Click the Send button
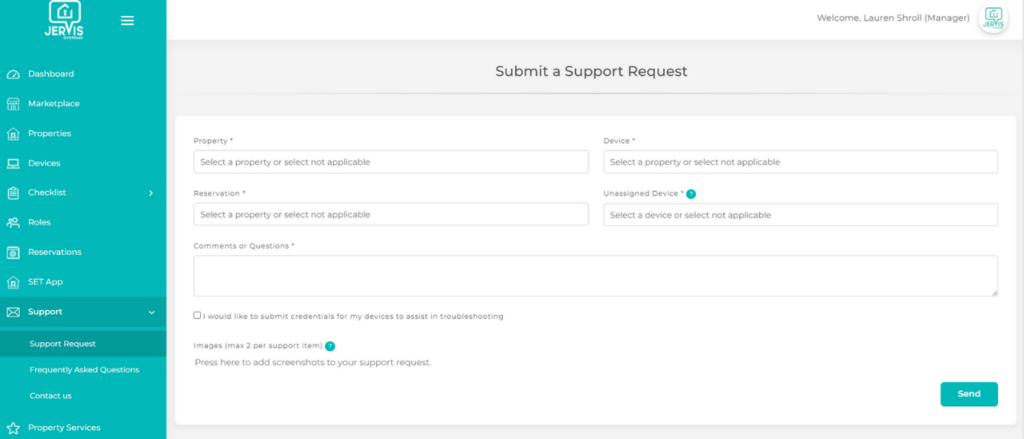The height and width of the screenshot is (439, 1024). point(968,394)
